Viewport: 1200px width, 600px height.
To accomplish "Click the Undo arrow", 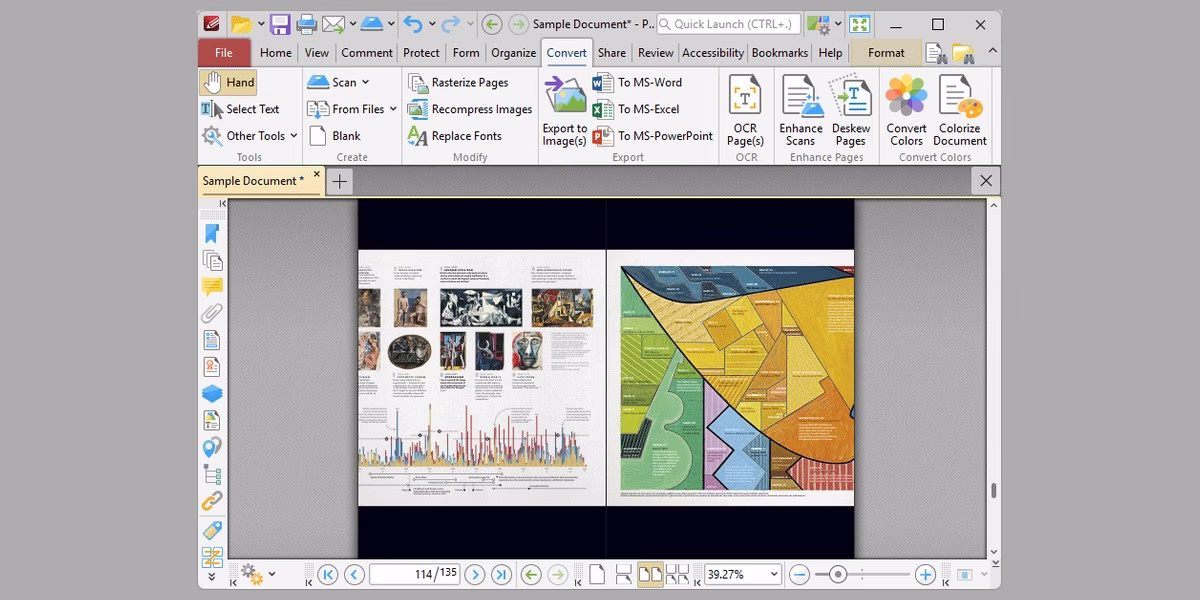I will (x=414, y=24).
